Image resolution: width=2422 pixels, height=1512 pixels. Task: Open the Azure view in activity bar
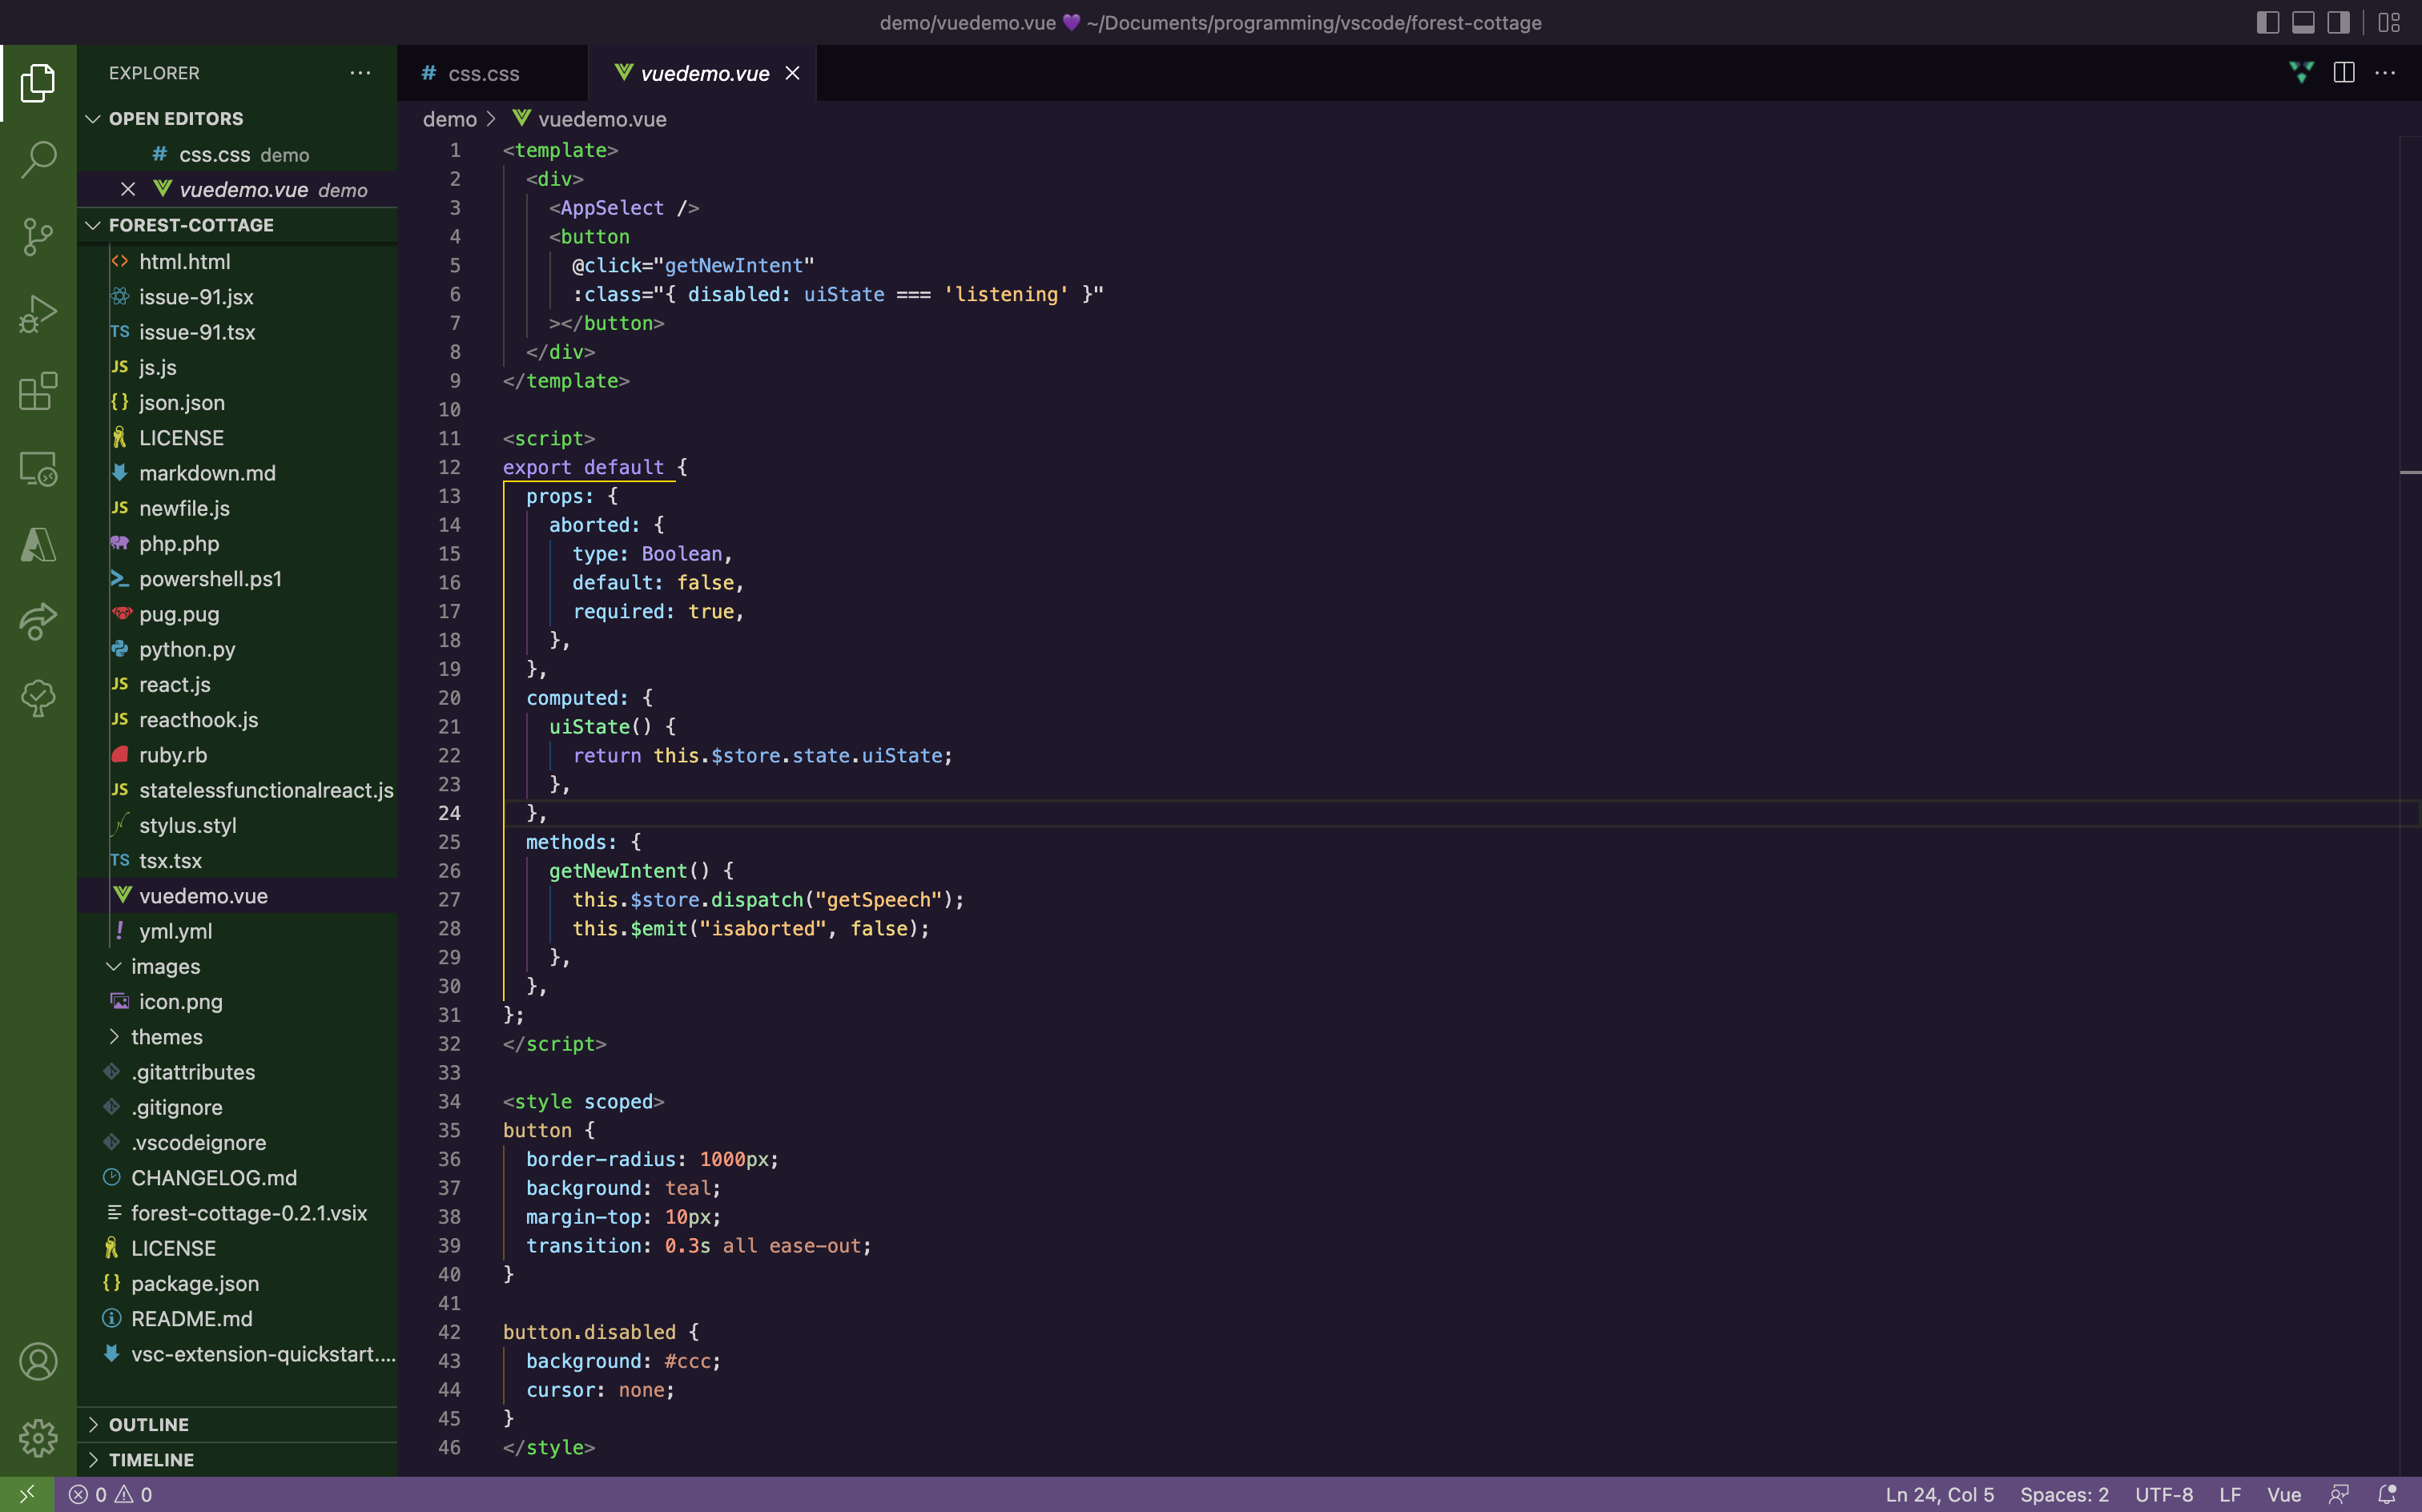pyautogui.click(x=38, y=545)
